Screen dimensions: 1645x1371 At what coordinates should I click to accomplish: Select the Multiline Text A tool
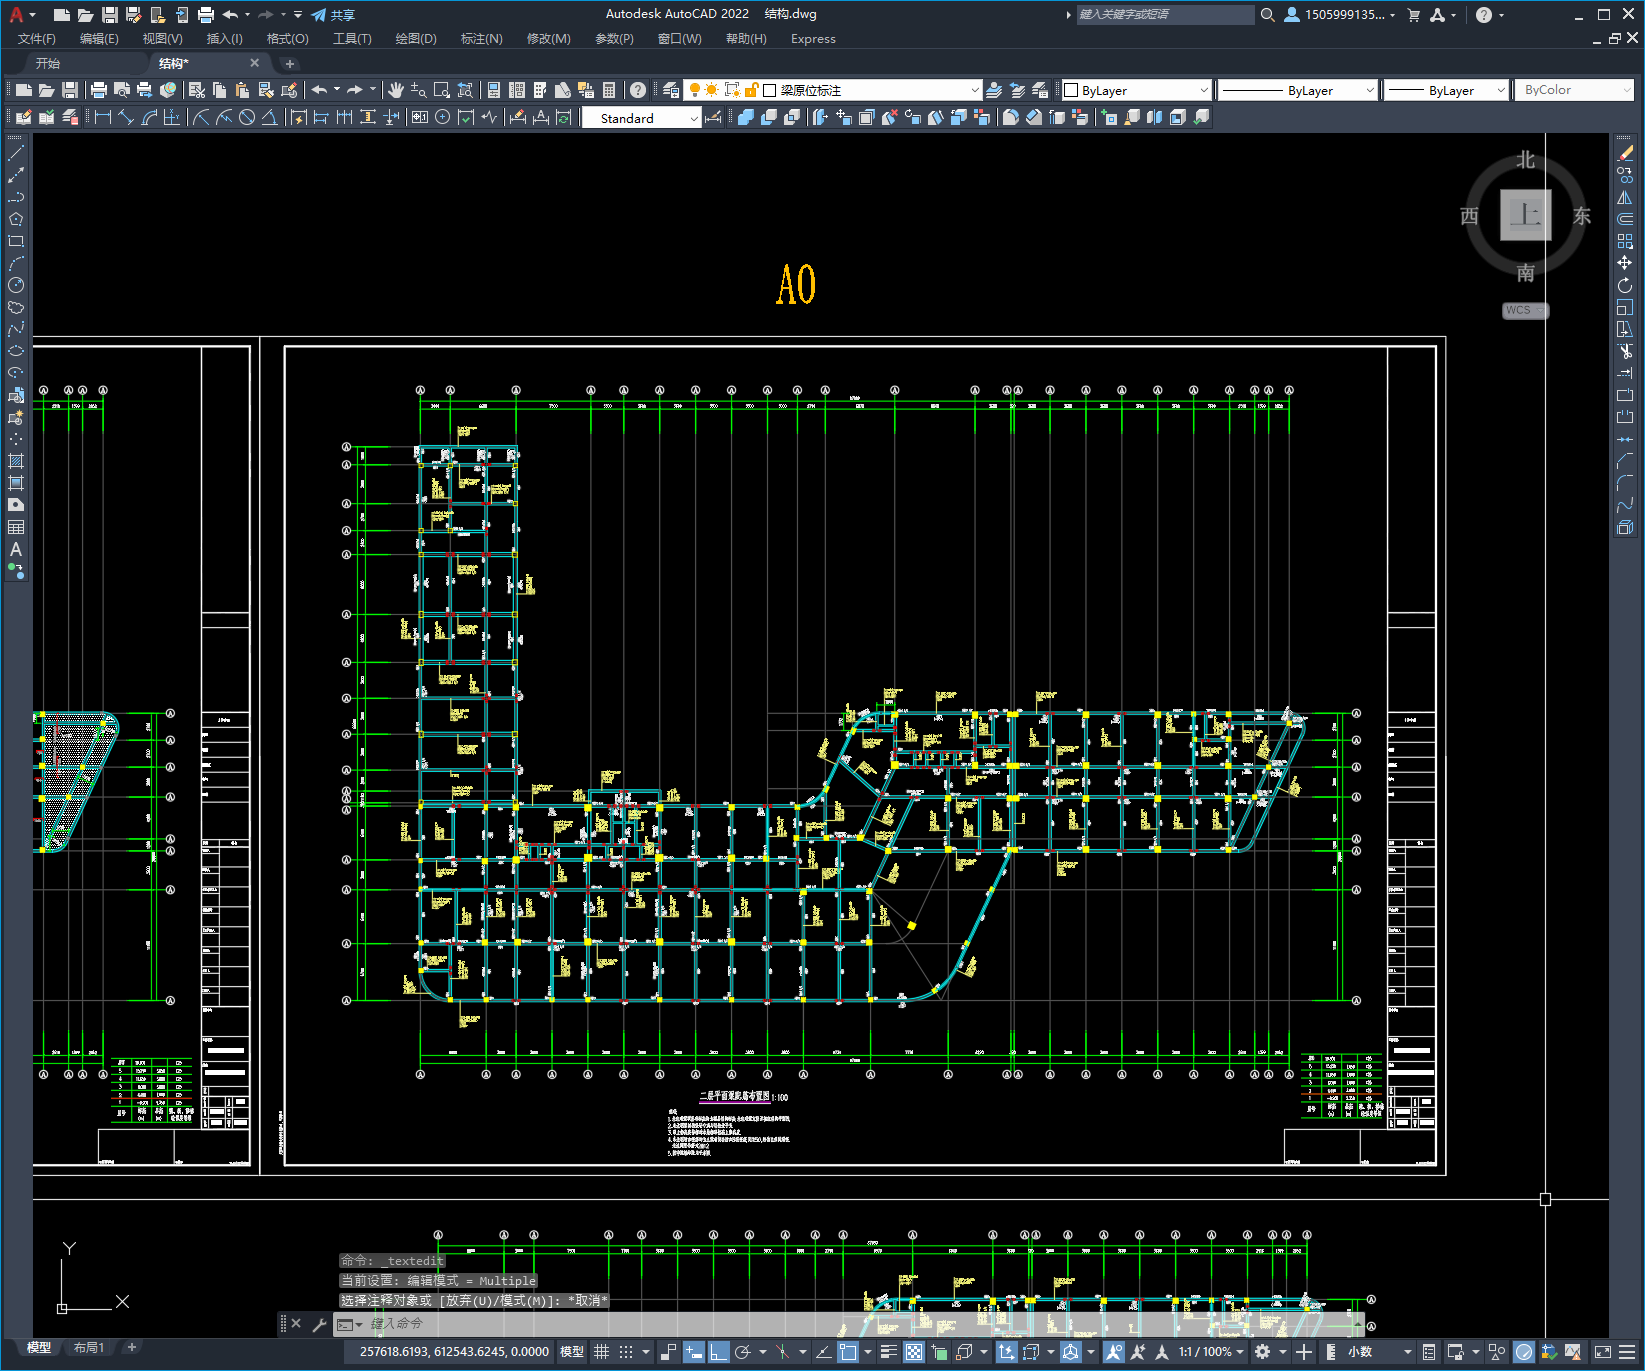[16, 549]
